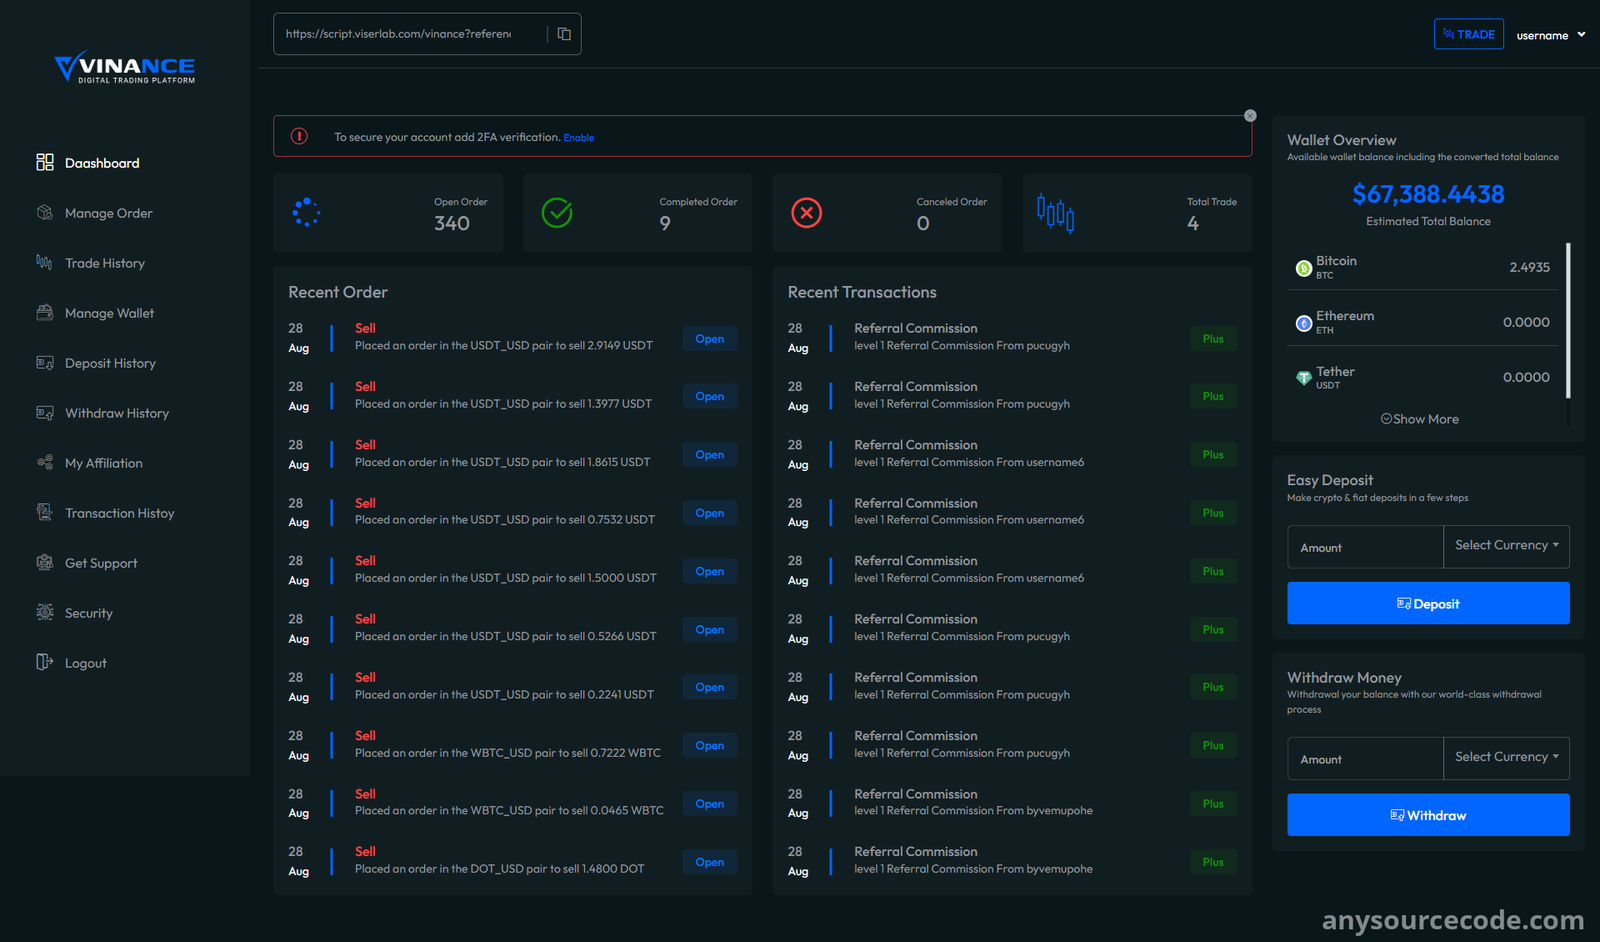Navigate to Withdraw History
Viewport: 1600px width, 942px height.
[x=117, y=413]
